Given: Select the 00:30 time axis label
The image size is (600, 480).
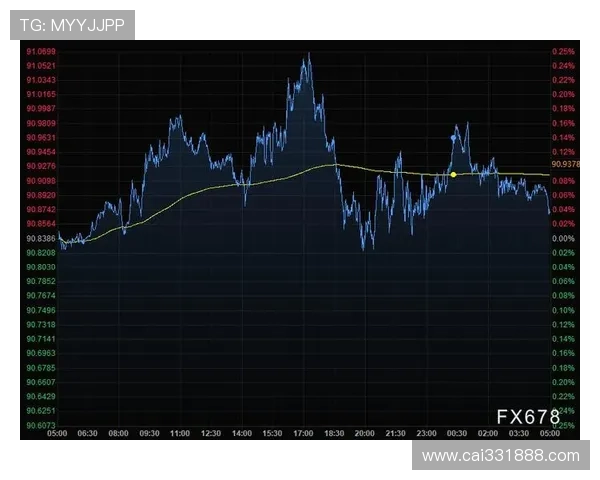Looking at the screenshot, I should tap(457, 433).
